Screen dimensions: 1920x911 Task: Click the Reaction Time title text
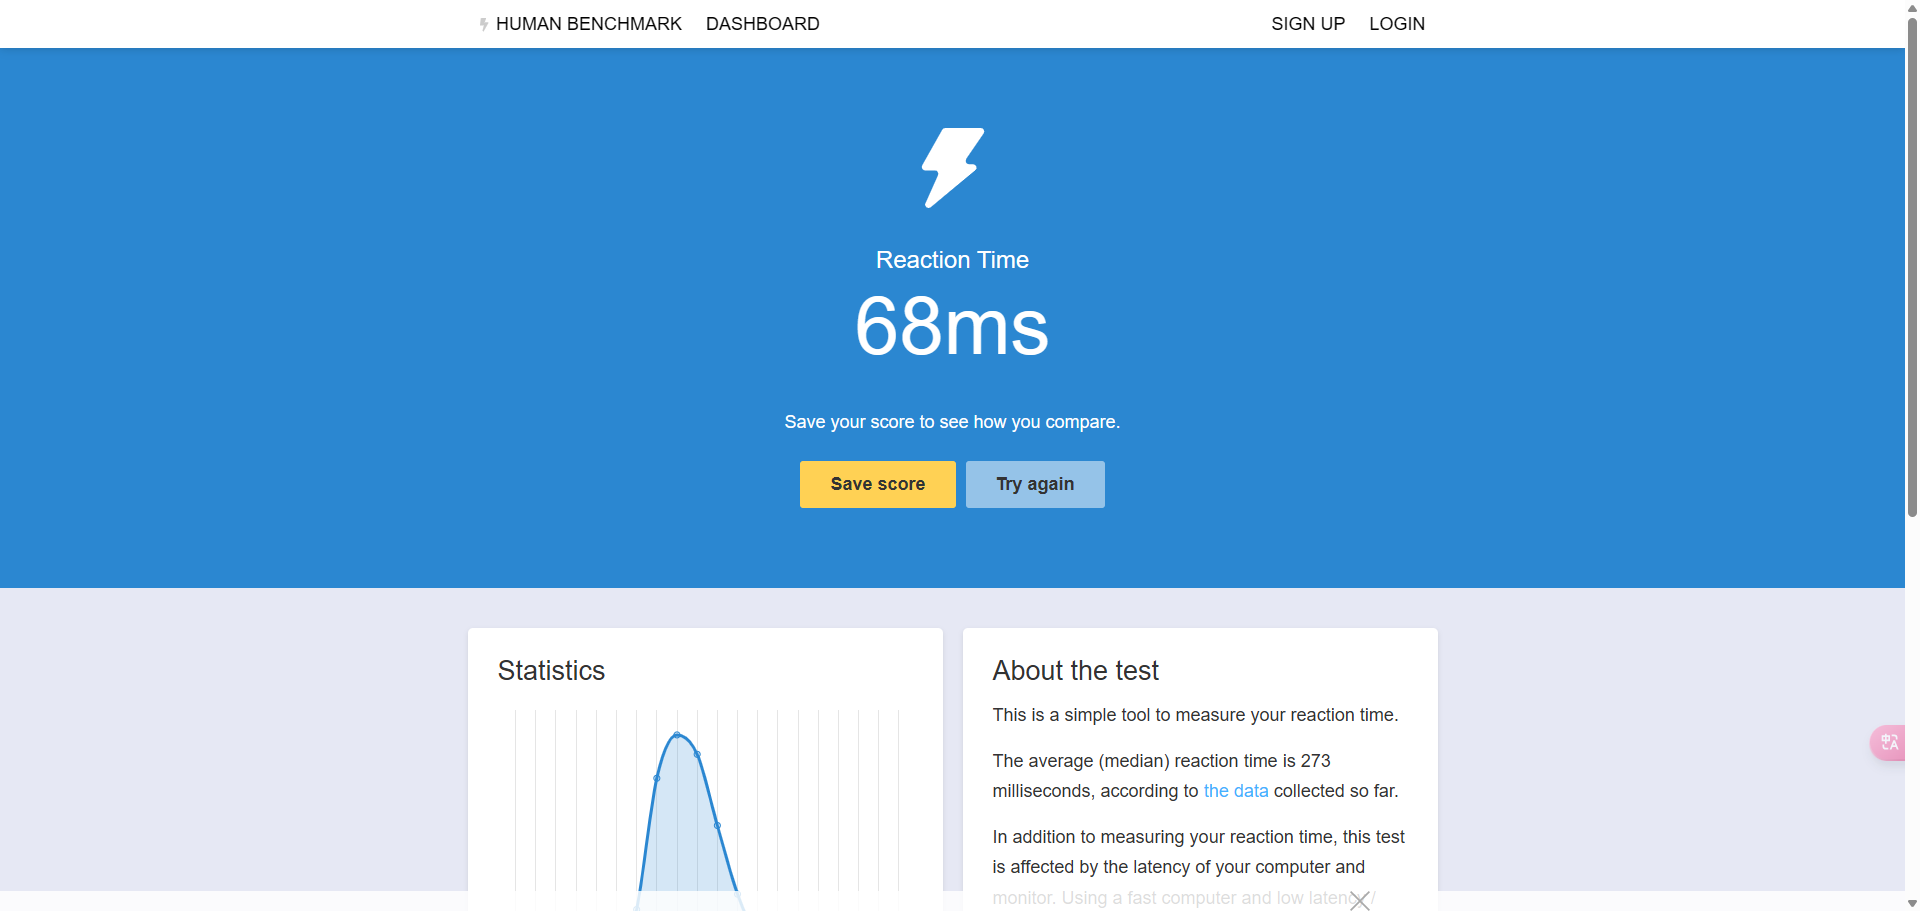coord(952,260)
